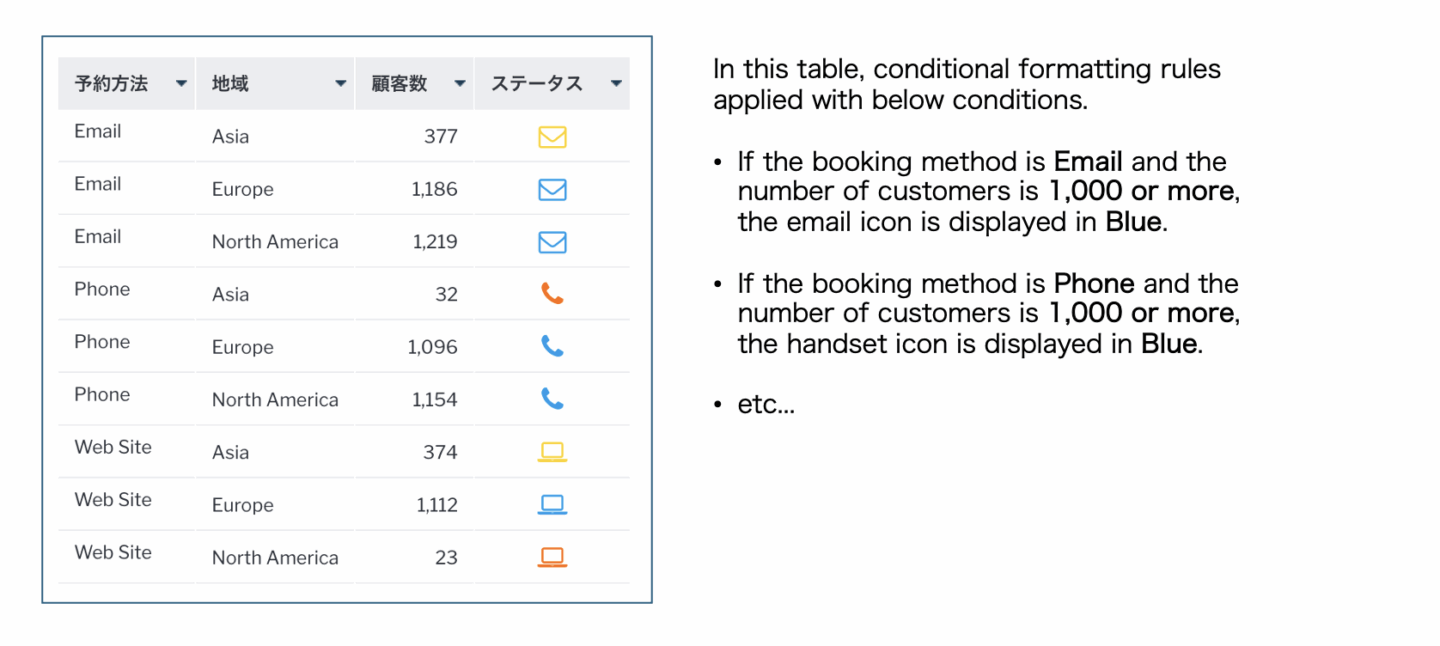This screenshot has height=646, width=1440.
Task: Open the 地域 column dropdown arrow
Action: [x=341, y=84]
